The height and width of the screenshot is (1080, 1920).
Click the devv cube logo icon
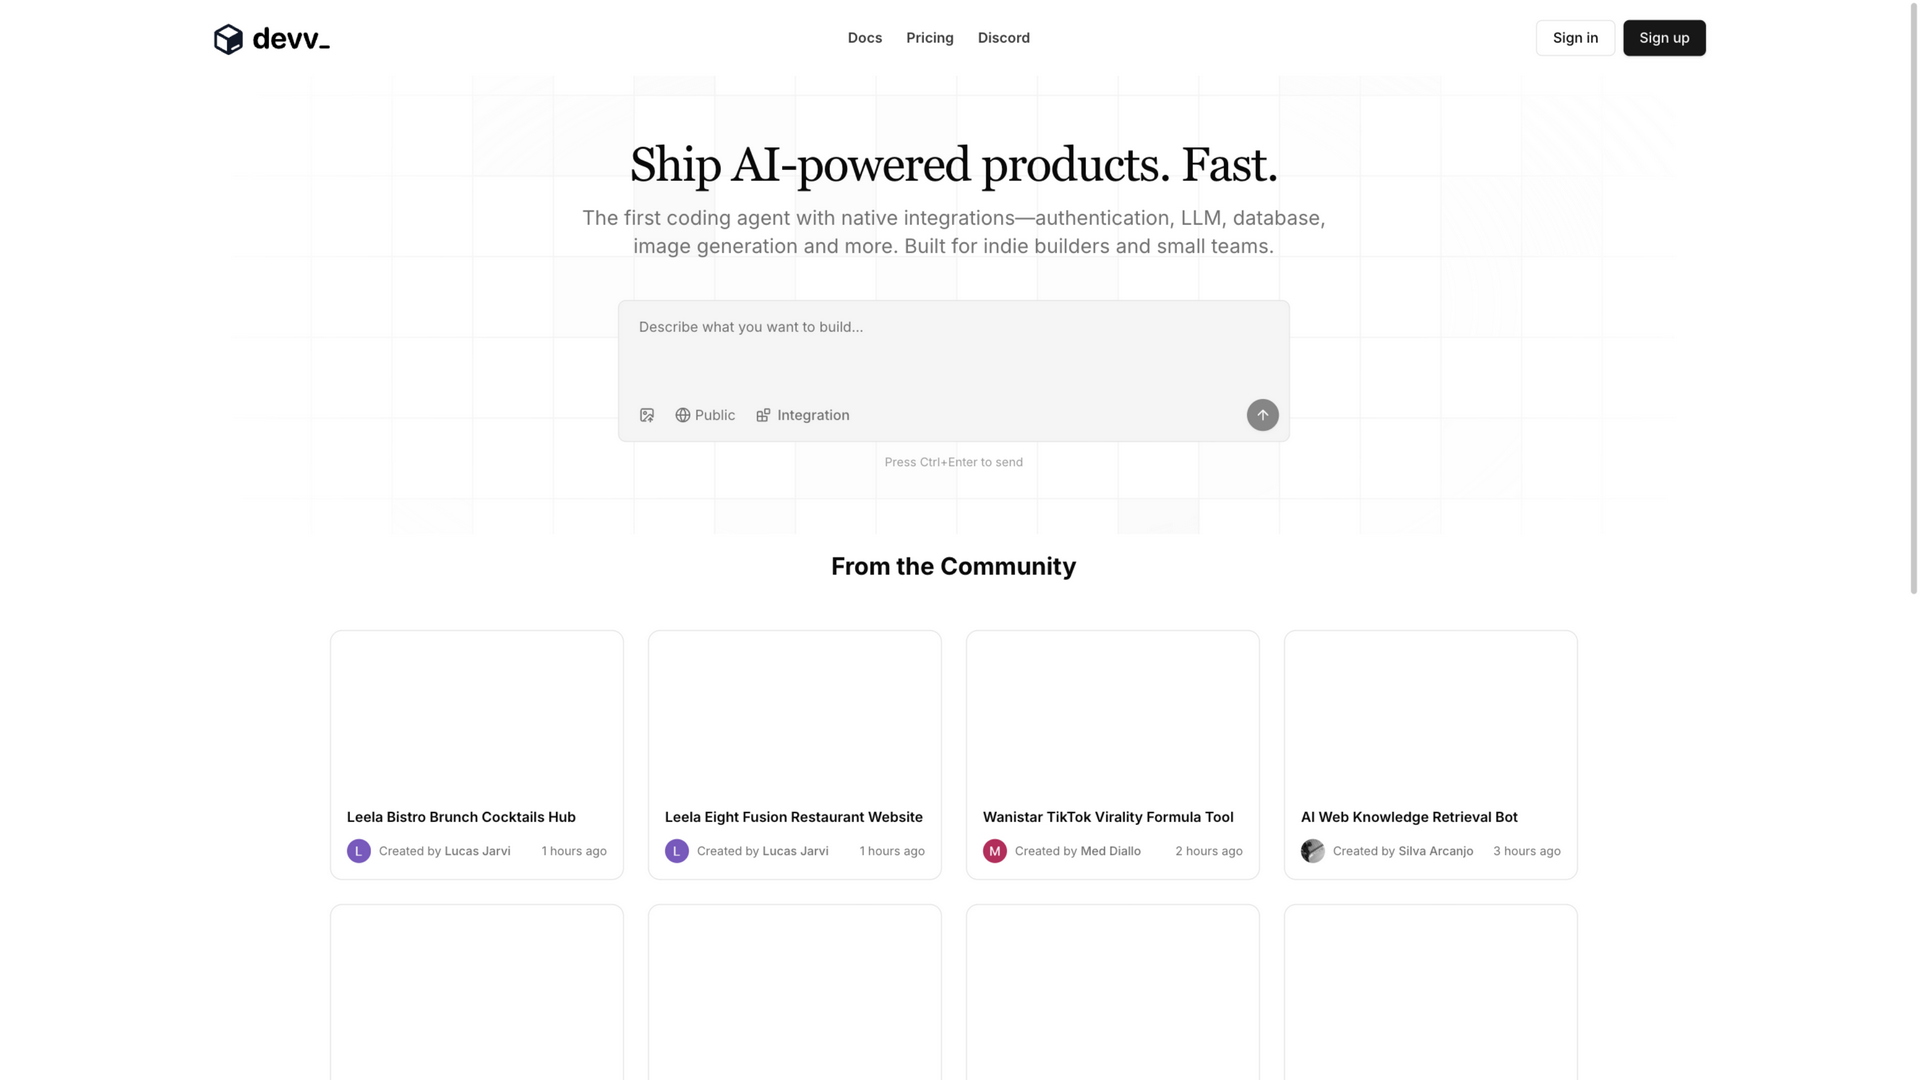click(x=228, y=39)
